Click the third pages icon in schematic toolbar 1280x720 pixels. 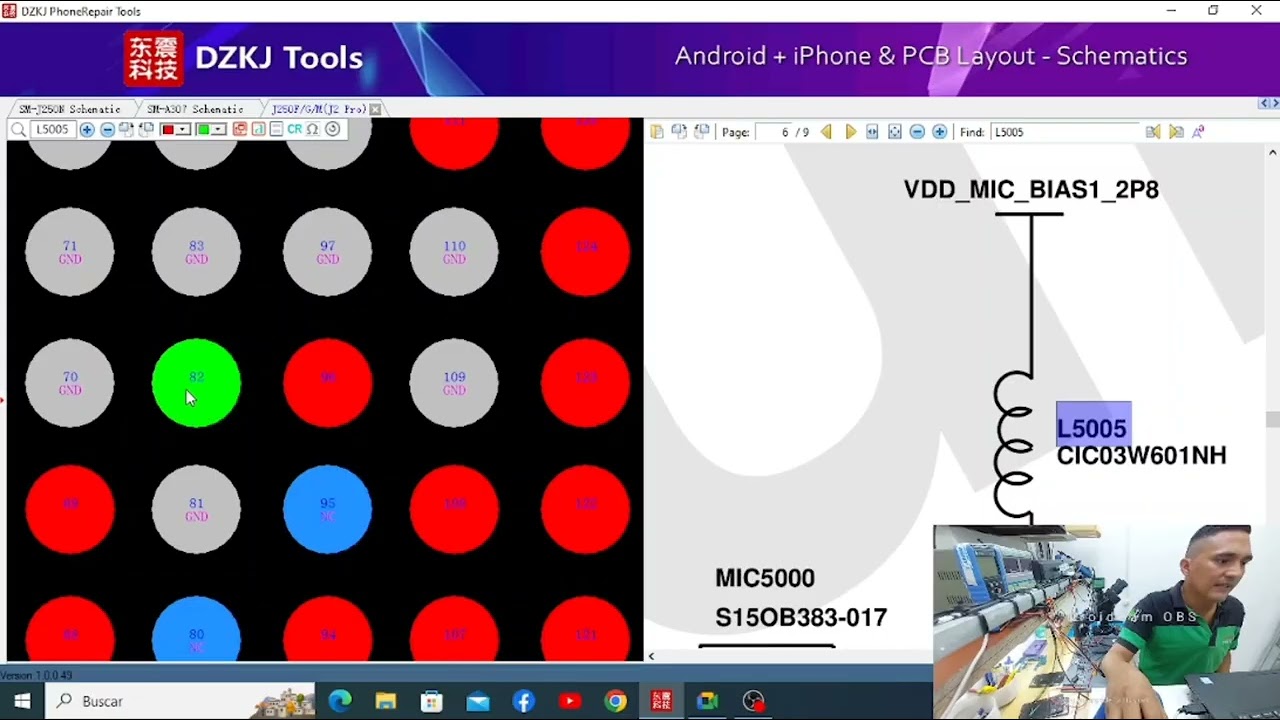[702, 132]
